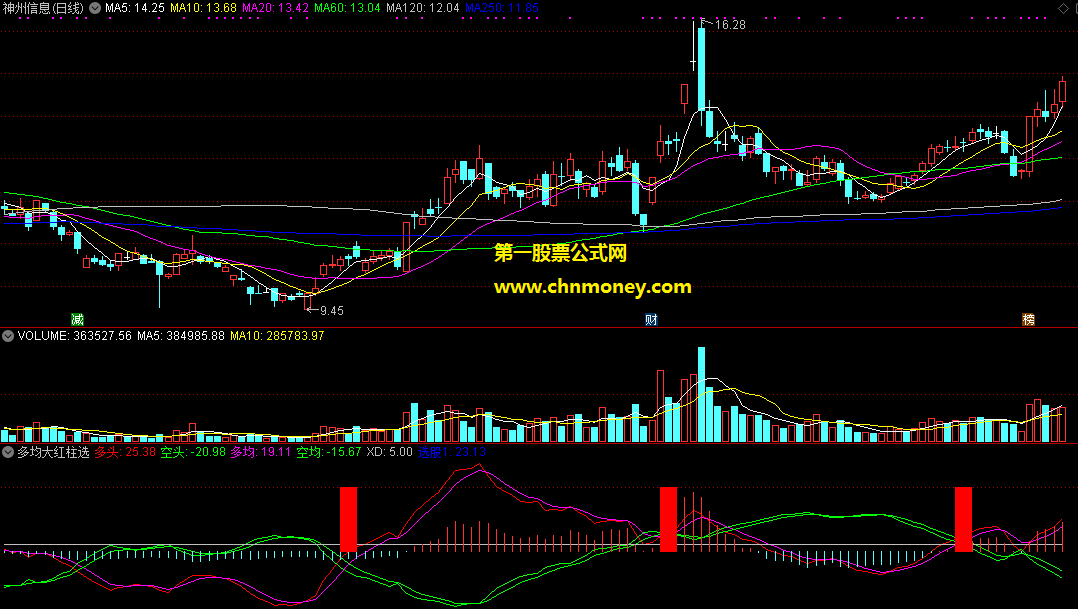This screenshot has width=1078, height=609.
Task: Click the MA10: 13.68 label in price header
Action: pyautogui.click(x=204, y=8)
